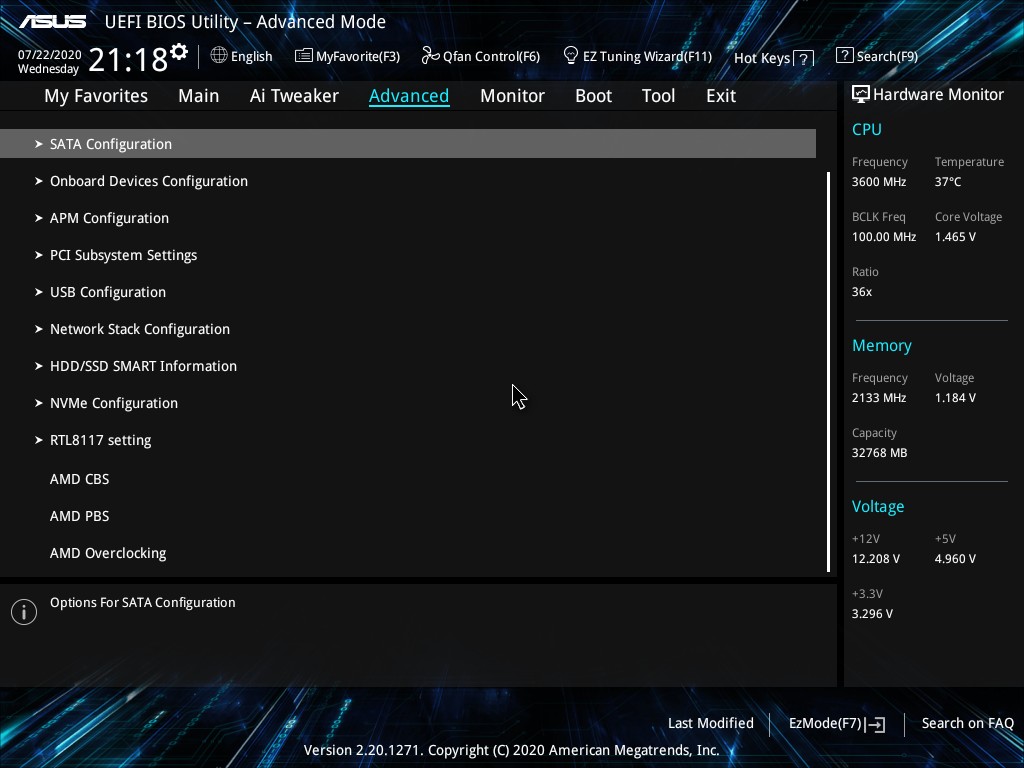Open USB Configuration submenu
This screenshot has width=1024, height=768.
pyautogui.click(x=107, y=292)
